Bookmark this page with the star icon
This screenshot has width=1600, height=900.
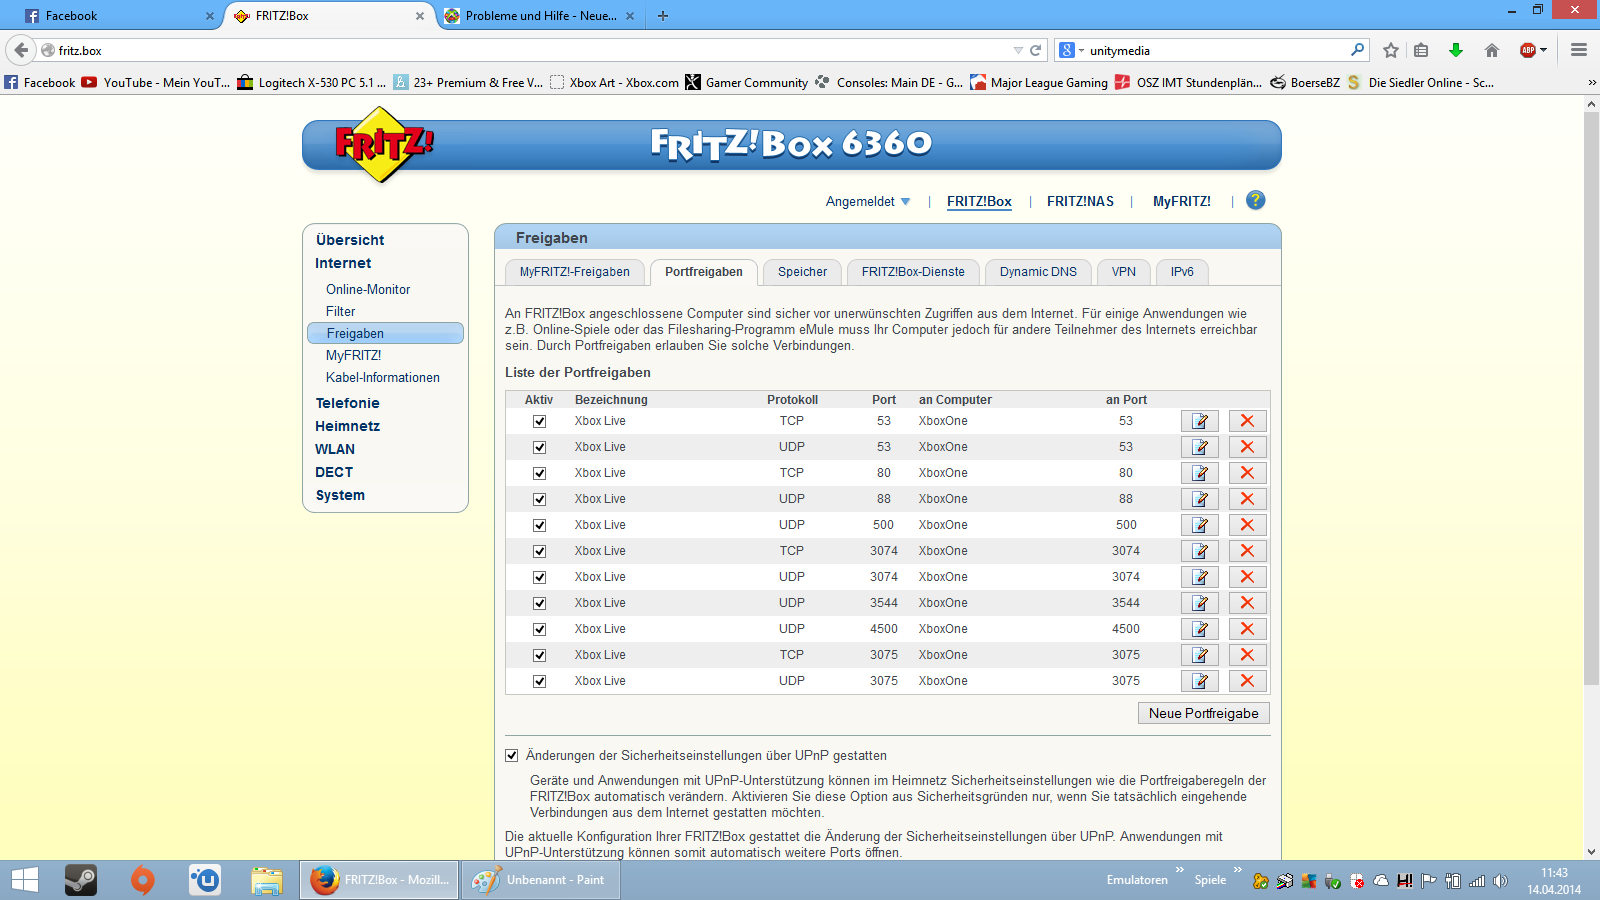1390,50
